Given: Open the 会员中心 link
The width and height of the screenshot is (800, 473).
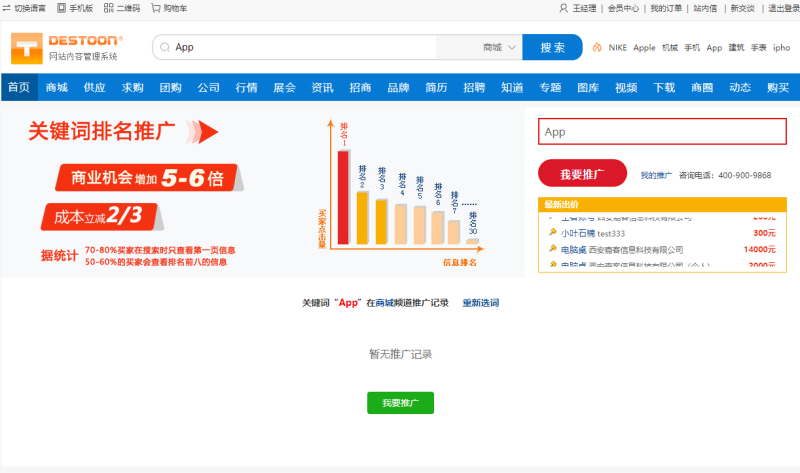Looking at the screenshot, I should pyautogui.click(x=623, y=8).
